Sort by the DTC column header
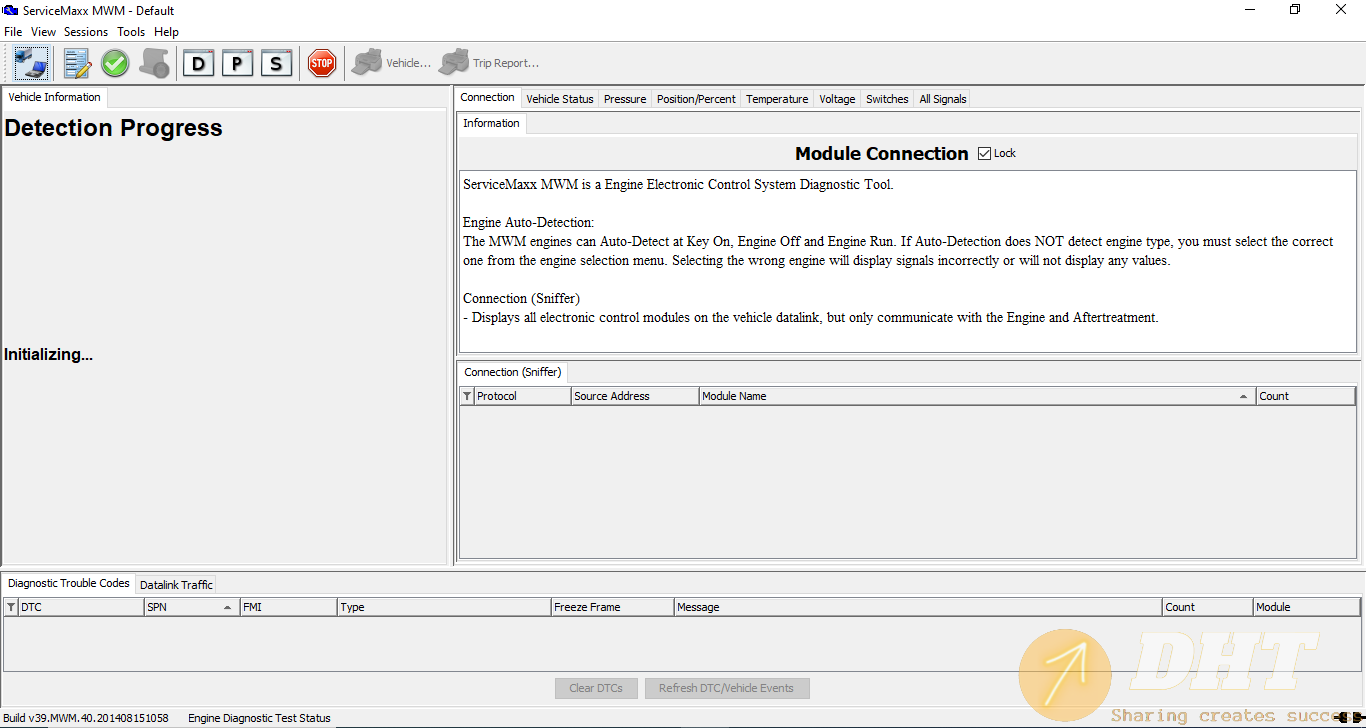This screenshot has height=728, width=1366. coord(81,607)
